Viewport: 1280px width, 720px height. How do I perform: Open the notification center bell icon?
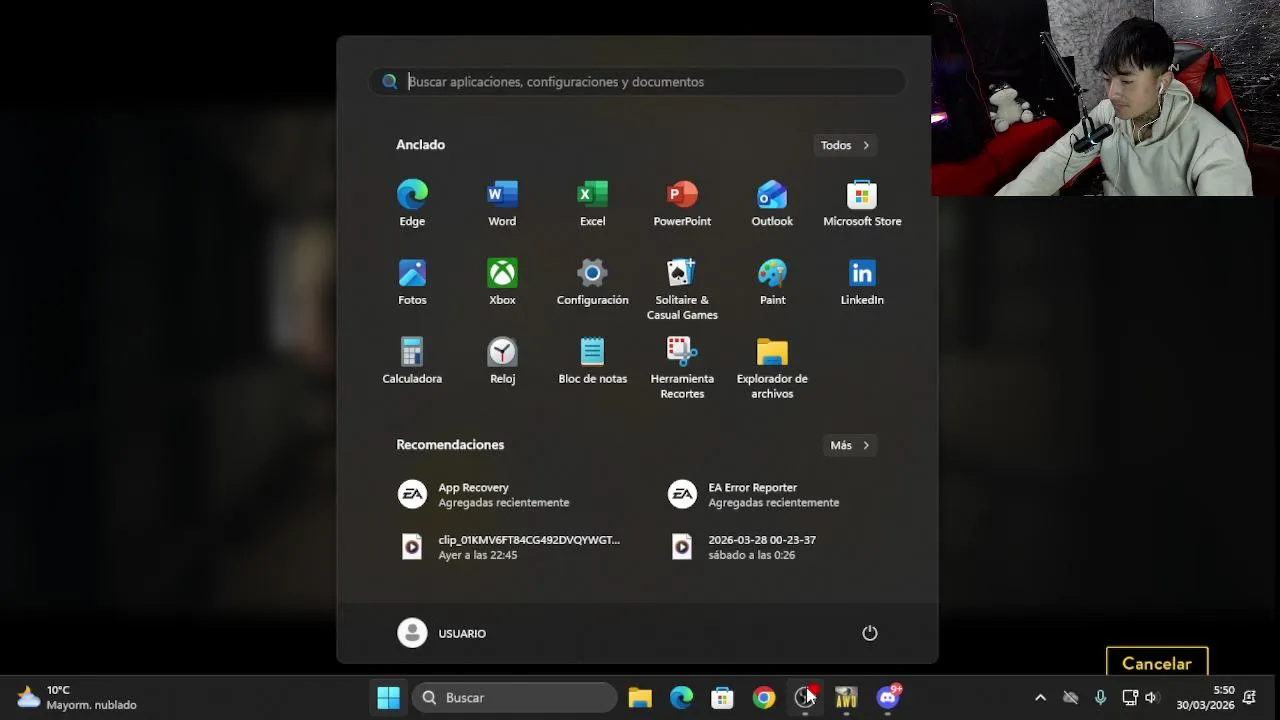click(x=1249, y=698)
